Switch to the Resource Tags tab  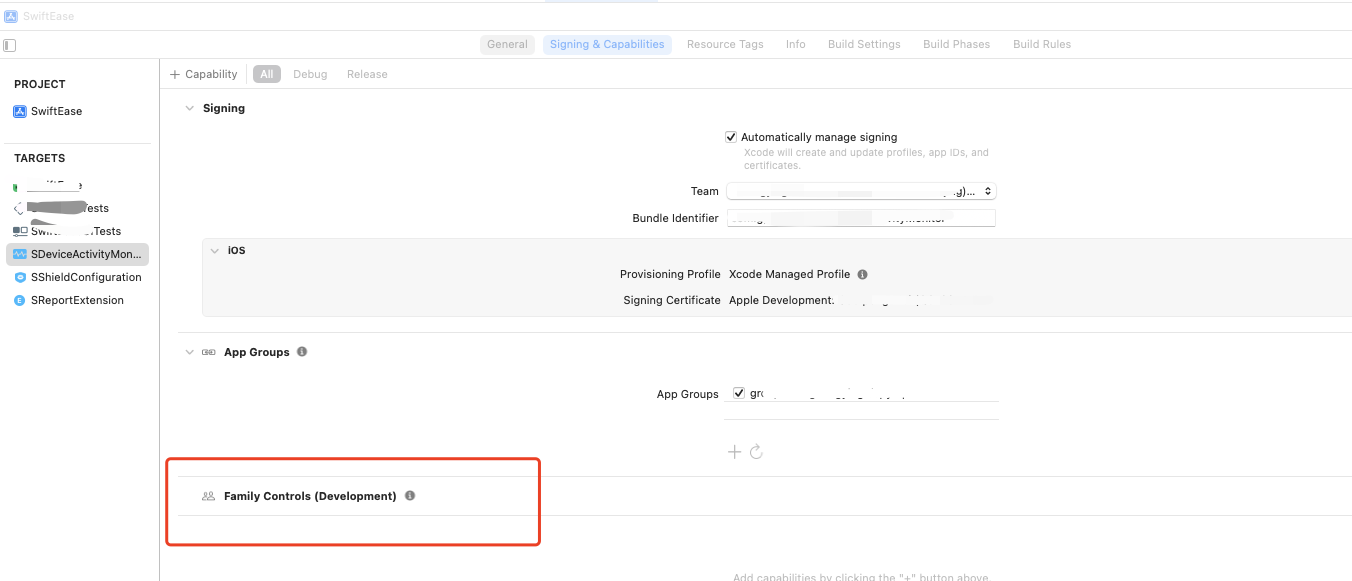(x=725, y=44)
